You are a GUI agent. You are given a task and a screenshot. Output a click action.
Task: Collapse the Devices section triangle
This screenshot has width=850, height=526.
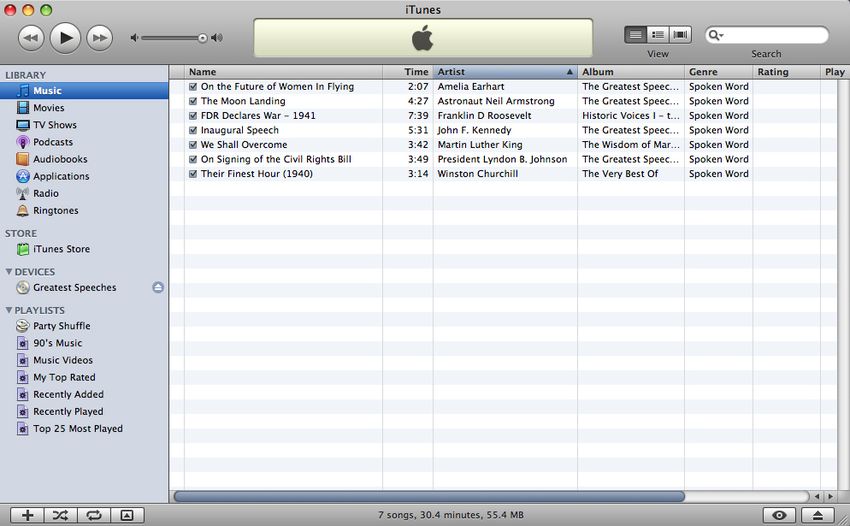(9, 271)
